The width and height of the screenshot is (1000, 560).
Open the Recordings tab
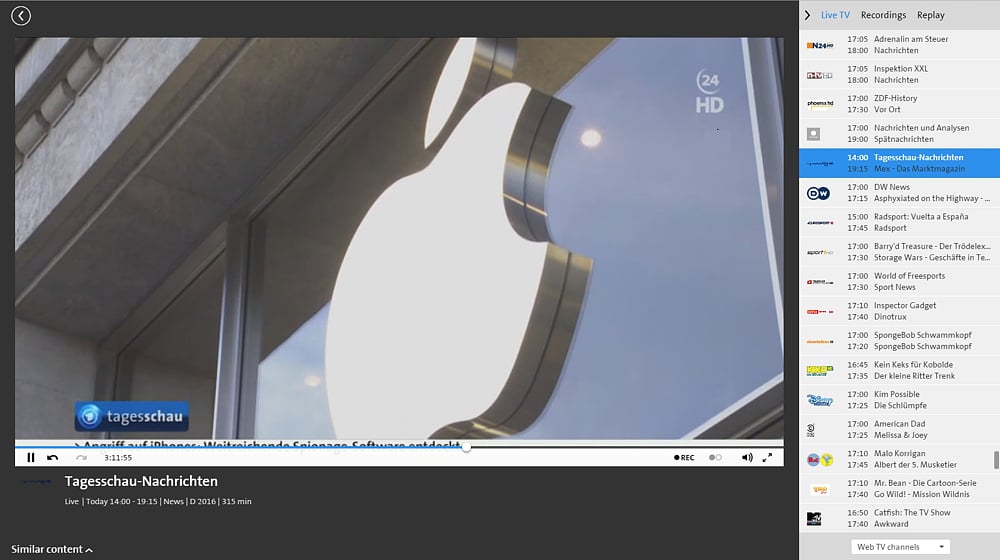[883, 15]
